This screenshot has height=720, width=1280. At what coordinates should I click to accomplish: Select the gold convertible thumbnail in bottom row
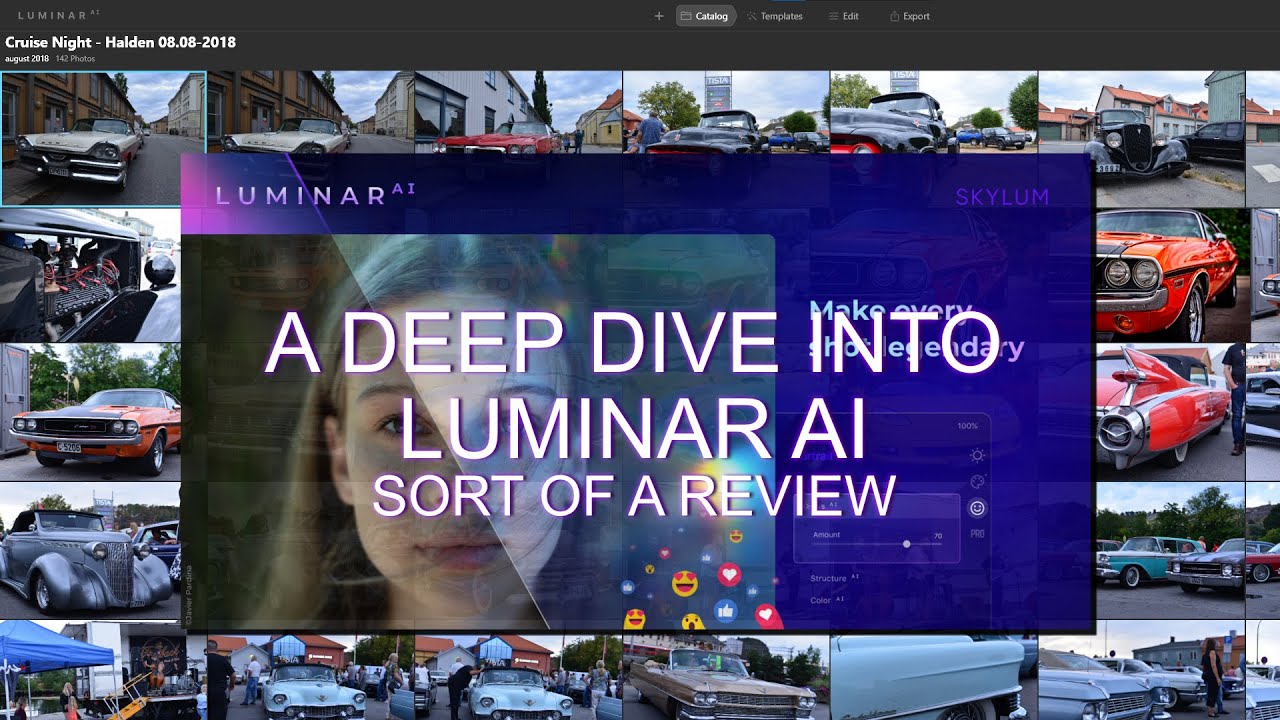click(x=725, y=677)
